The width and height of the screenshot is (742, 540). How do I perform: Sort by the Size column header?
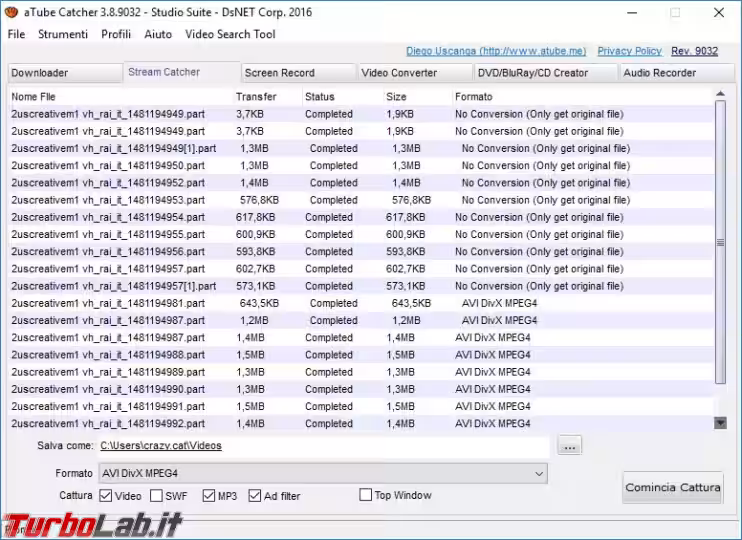[x=417, y=97]
